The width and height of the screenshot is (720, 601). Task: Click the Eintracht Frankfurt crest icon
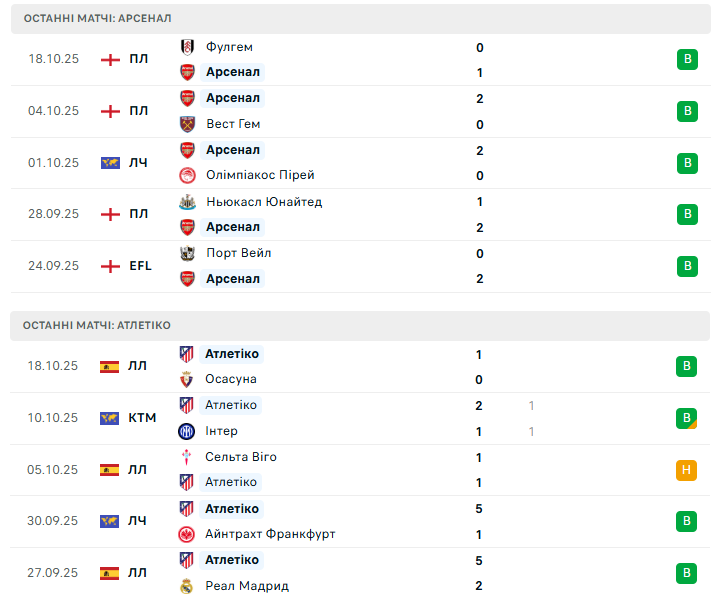coord(187,534)
